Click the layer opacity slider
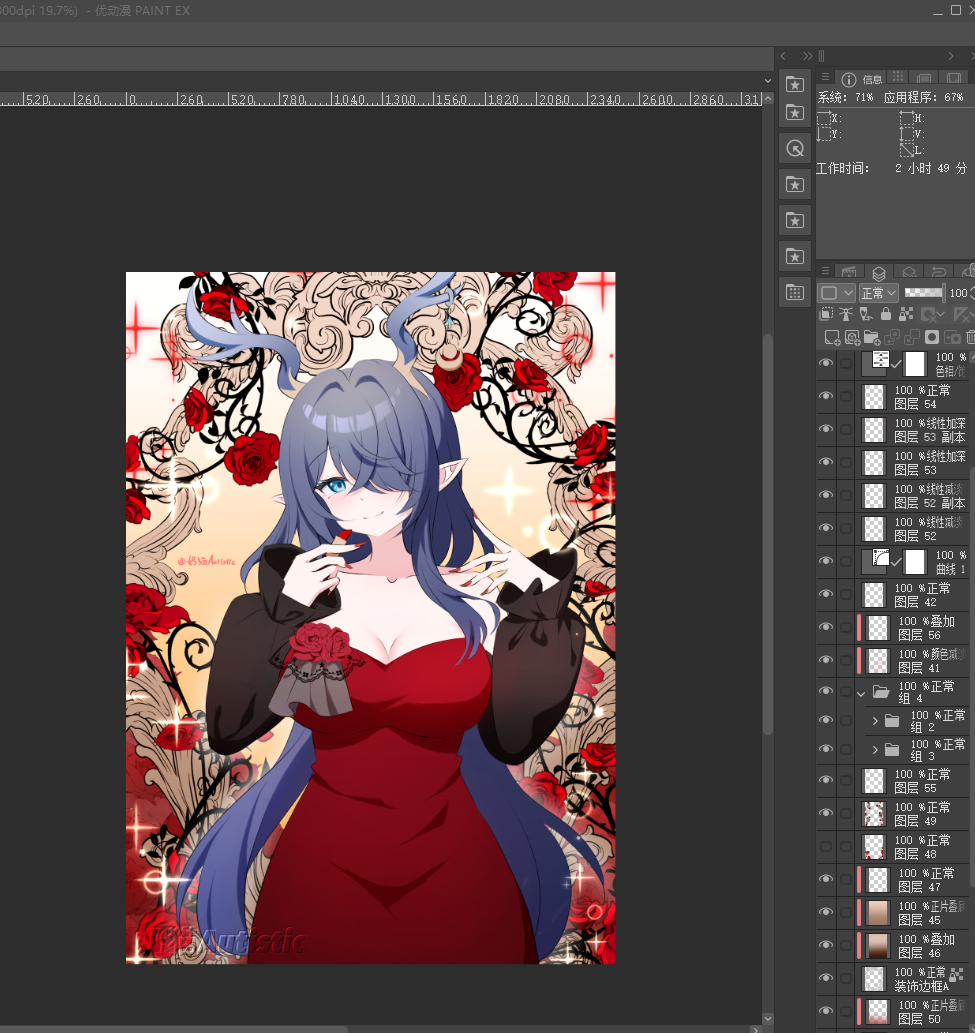The width and height of the screenshot is (975, 1033). (x=923, y=293)
